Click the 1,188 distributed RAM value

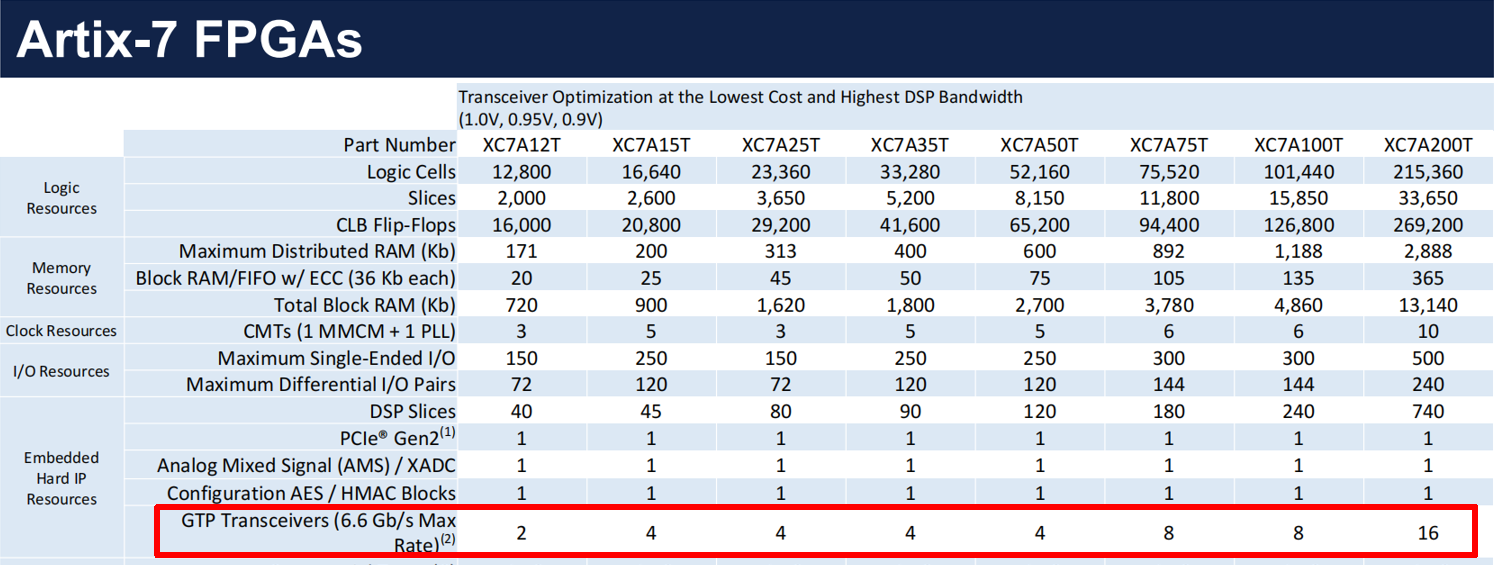click(x=1299, y=251)
